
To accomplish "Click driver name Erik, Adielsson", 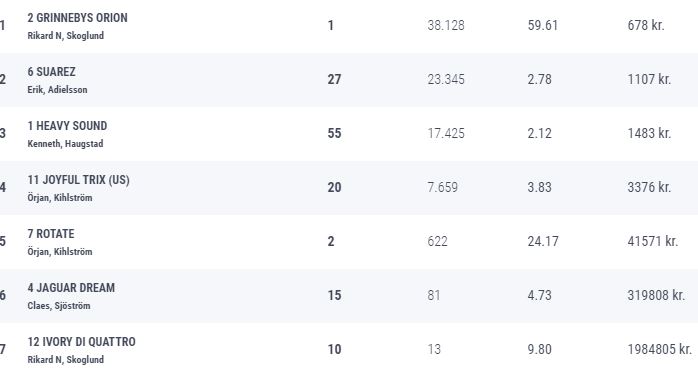I will [57, 90].
